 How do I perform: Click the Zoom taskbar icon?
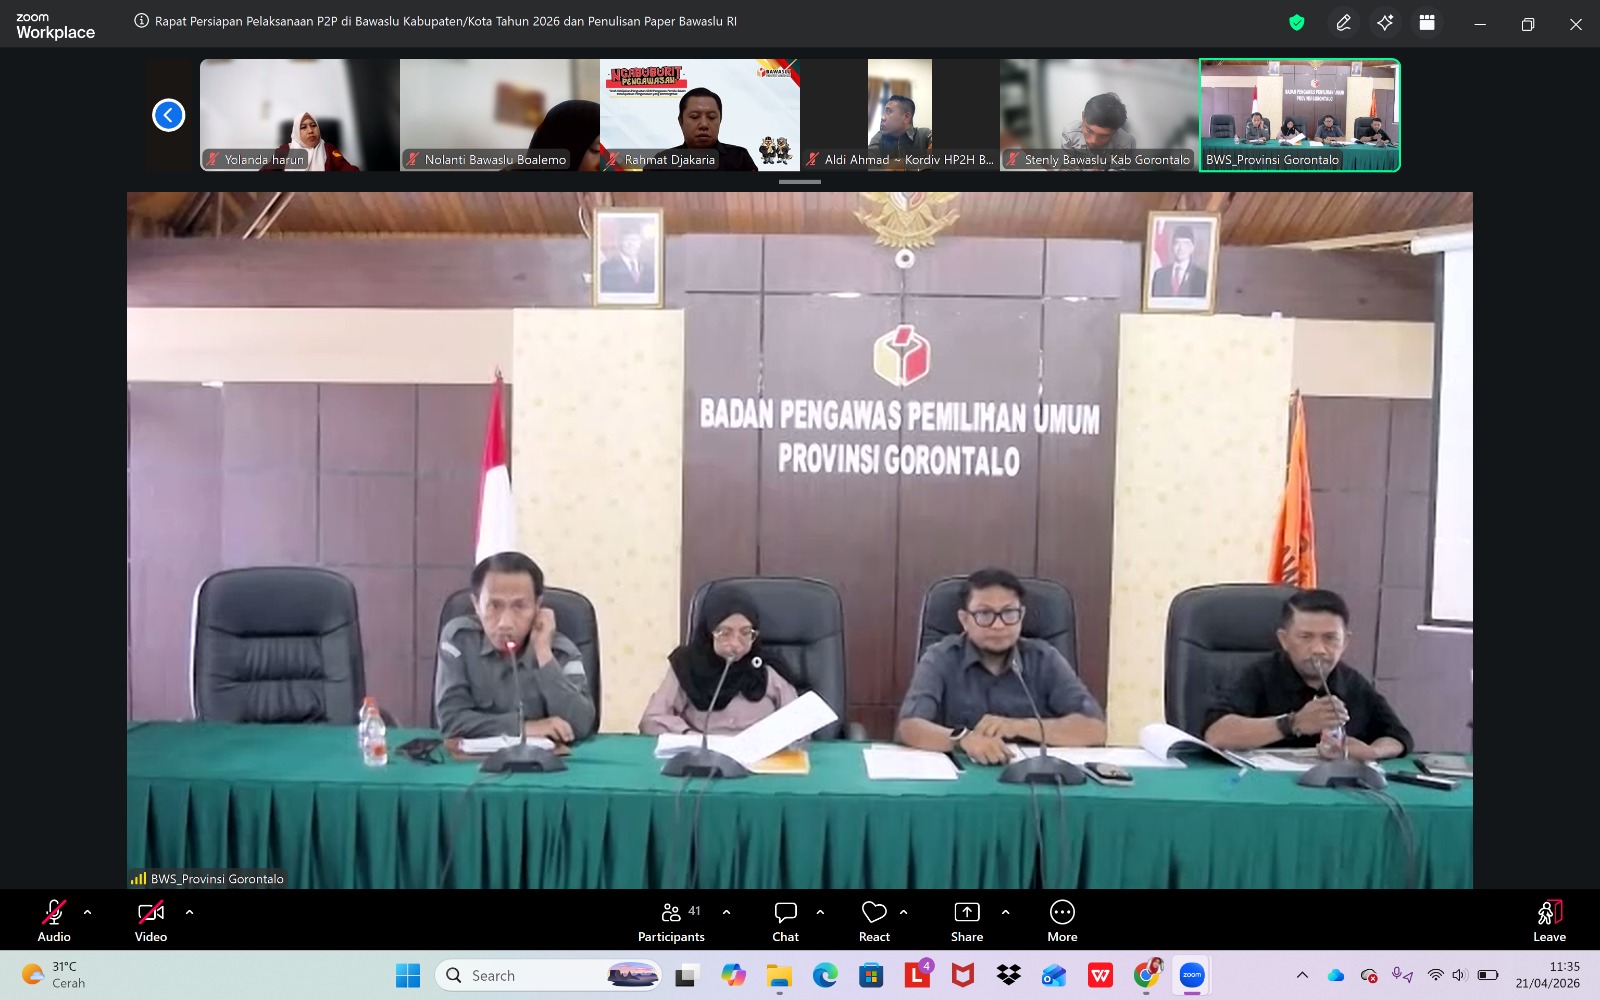(1192, 975)
